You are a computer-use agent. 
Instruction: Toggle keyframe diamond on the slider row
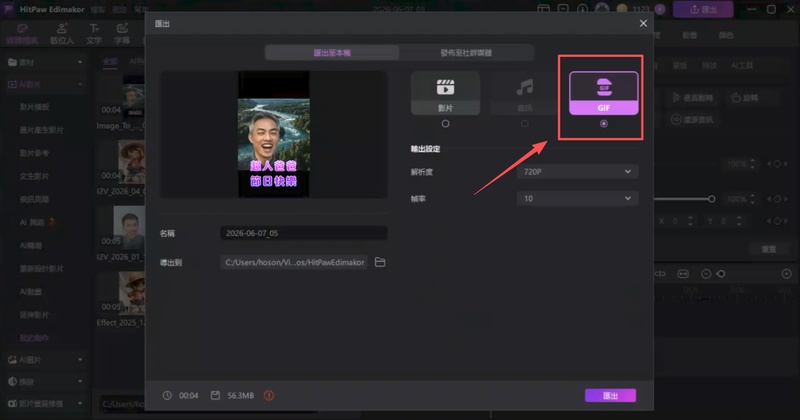point(778,199)
